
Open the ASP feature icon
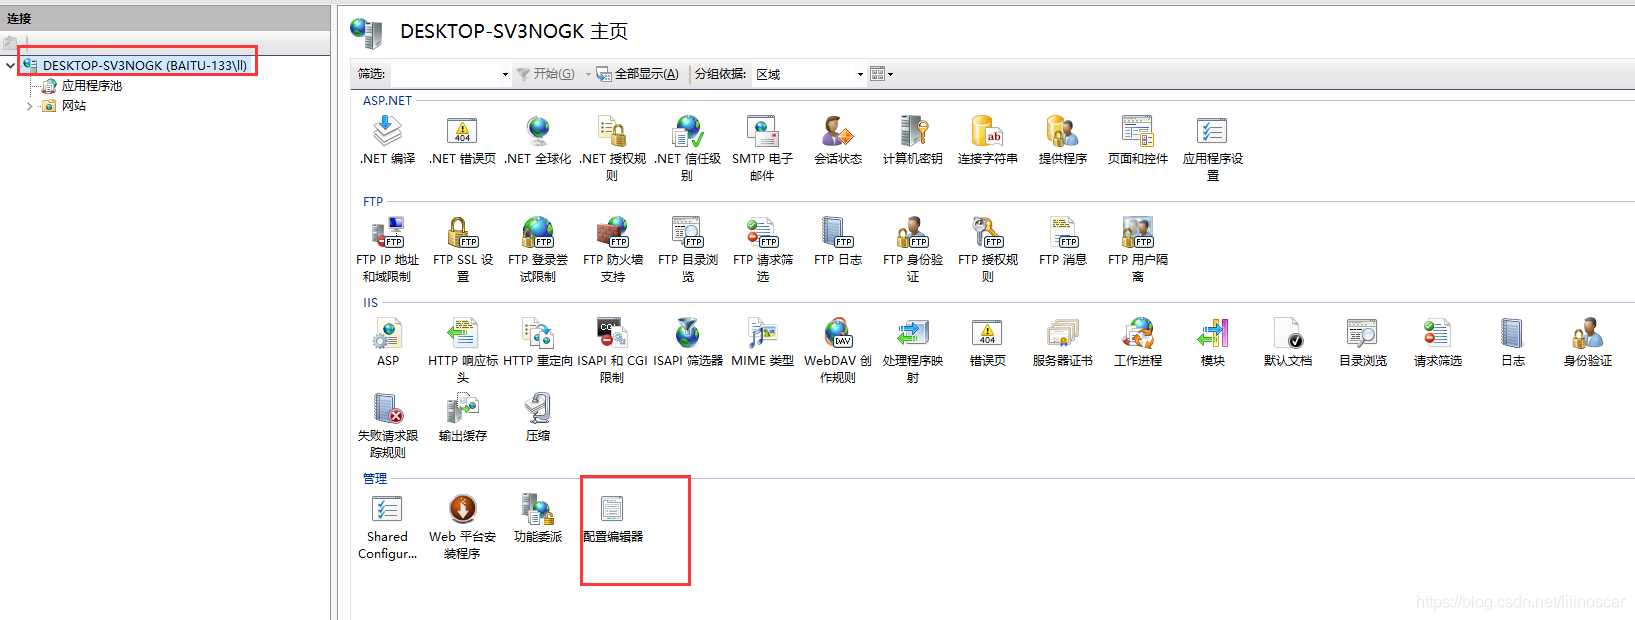click(x=388, y=342)
